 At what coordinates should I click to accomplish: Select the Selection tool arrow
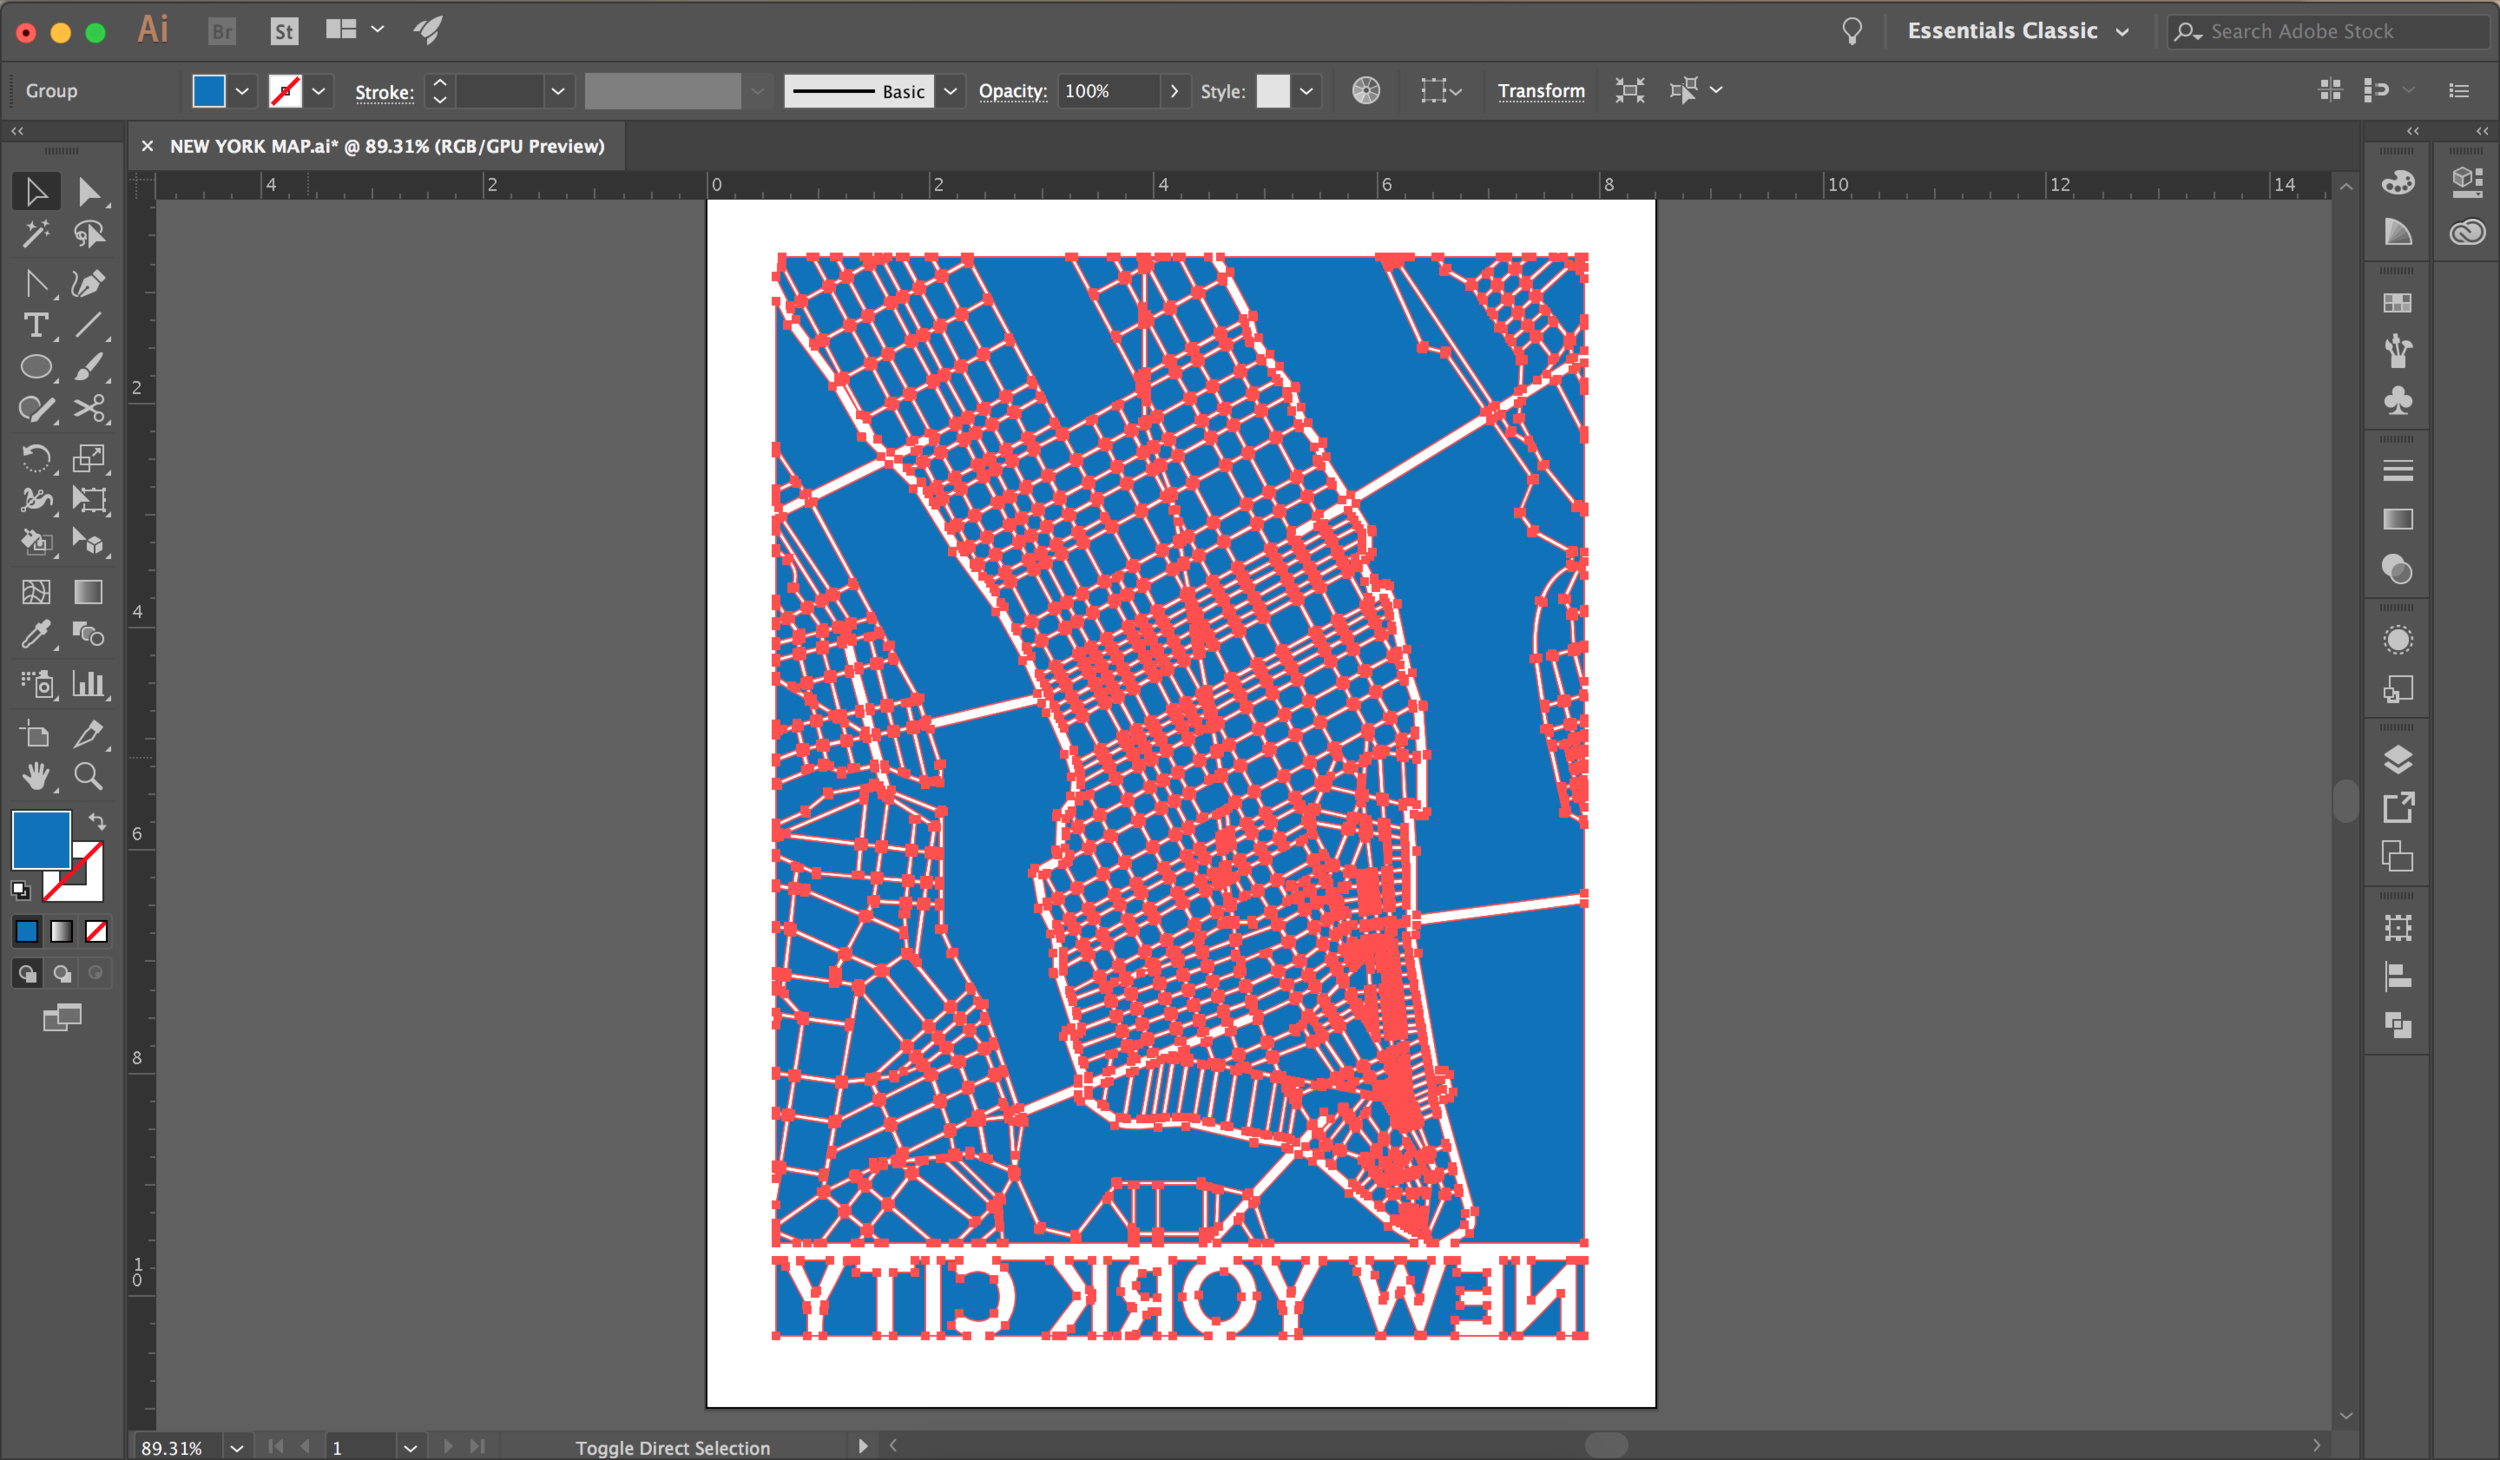[36, 191]
